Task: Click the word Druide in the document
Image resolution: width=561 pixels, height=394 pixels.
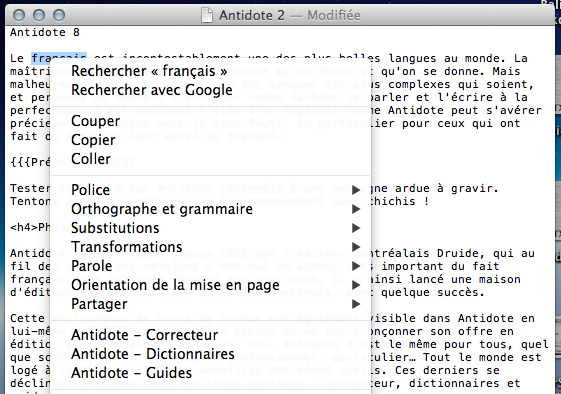Action: (x=458, y=253)
